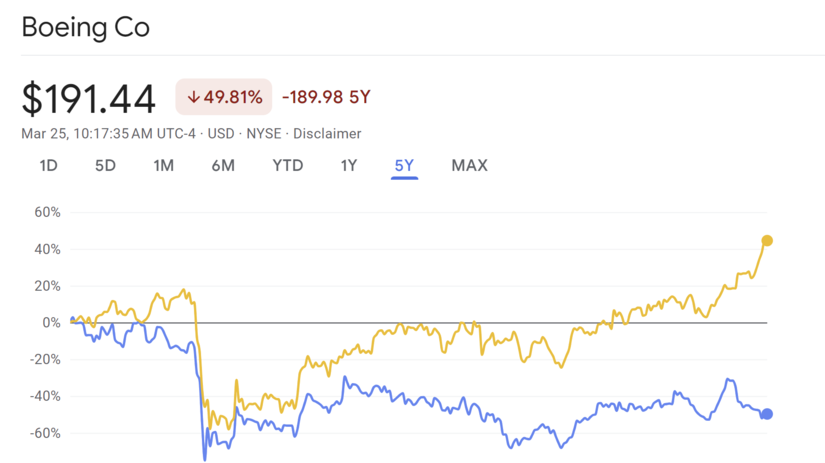Click the 0% axis label
The image size is (825, 463).
point(51,323)
